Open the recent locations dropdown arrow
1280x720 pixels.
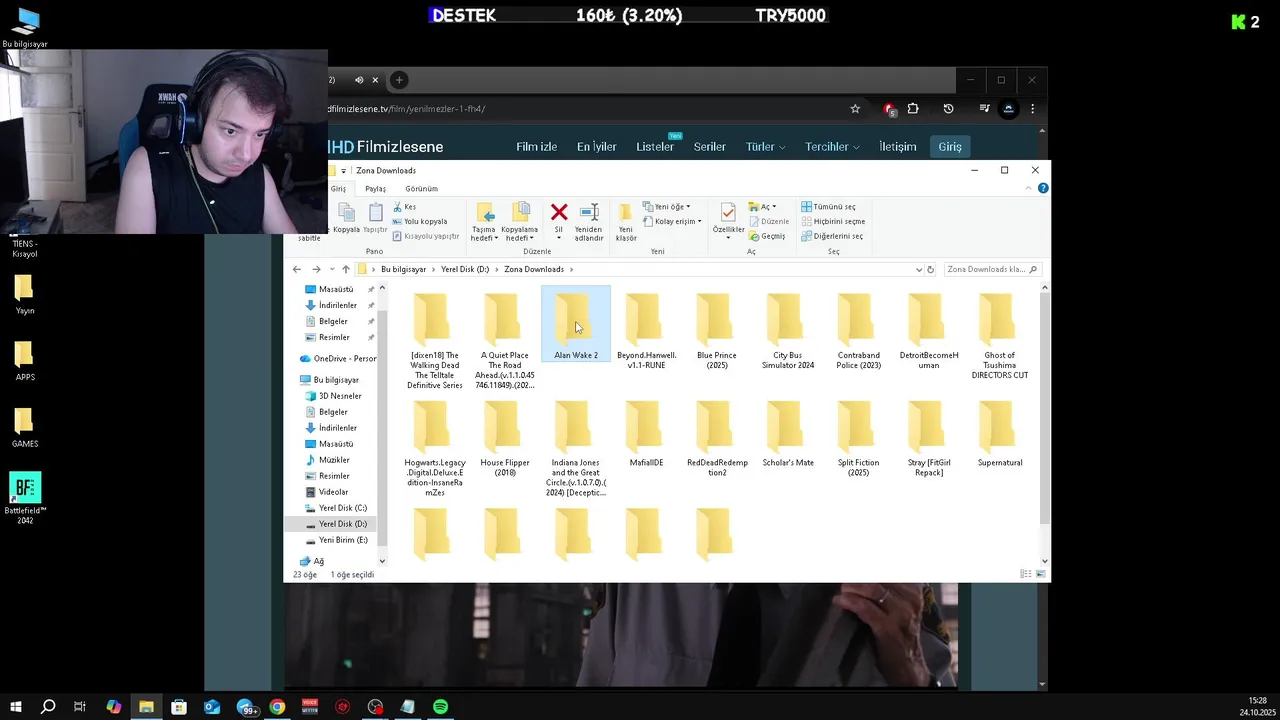coord(331,269)
